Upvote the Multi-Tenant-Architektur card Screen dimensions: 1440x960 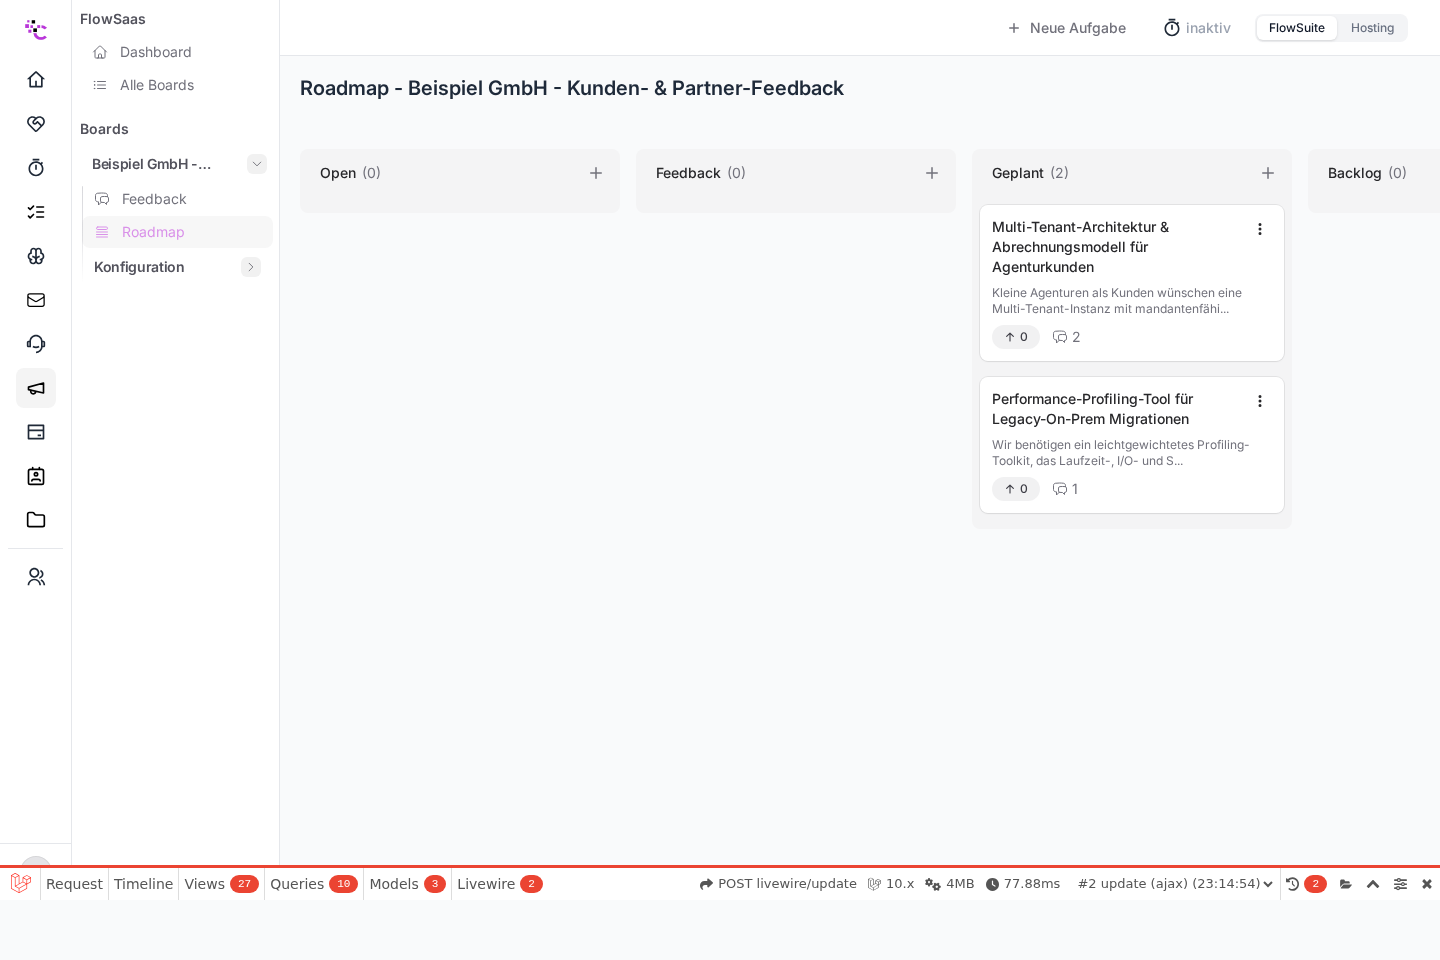[1016, 337]
